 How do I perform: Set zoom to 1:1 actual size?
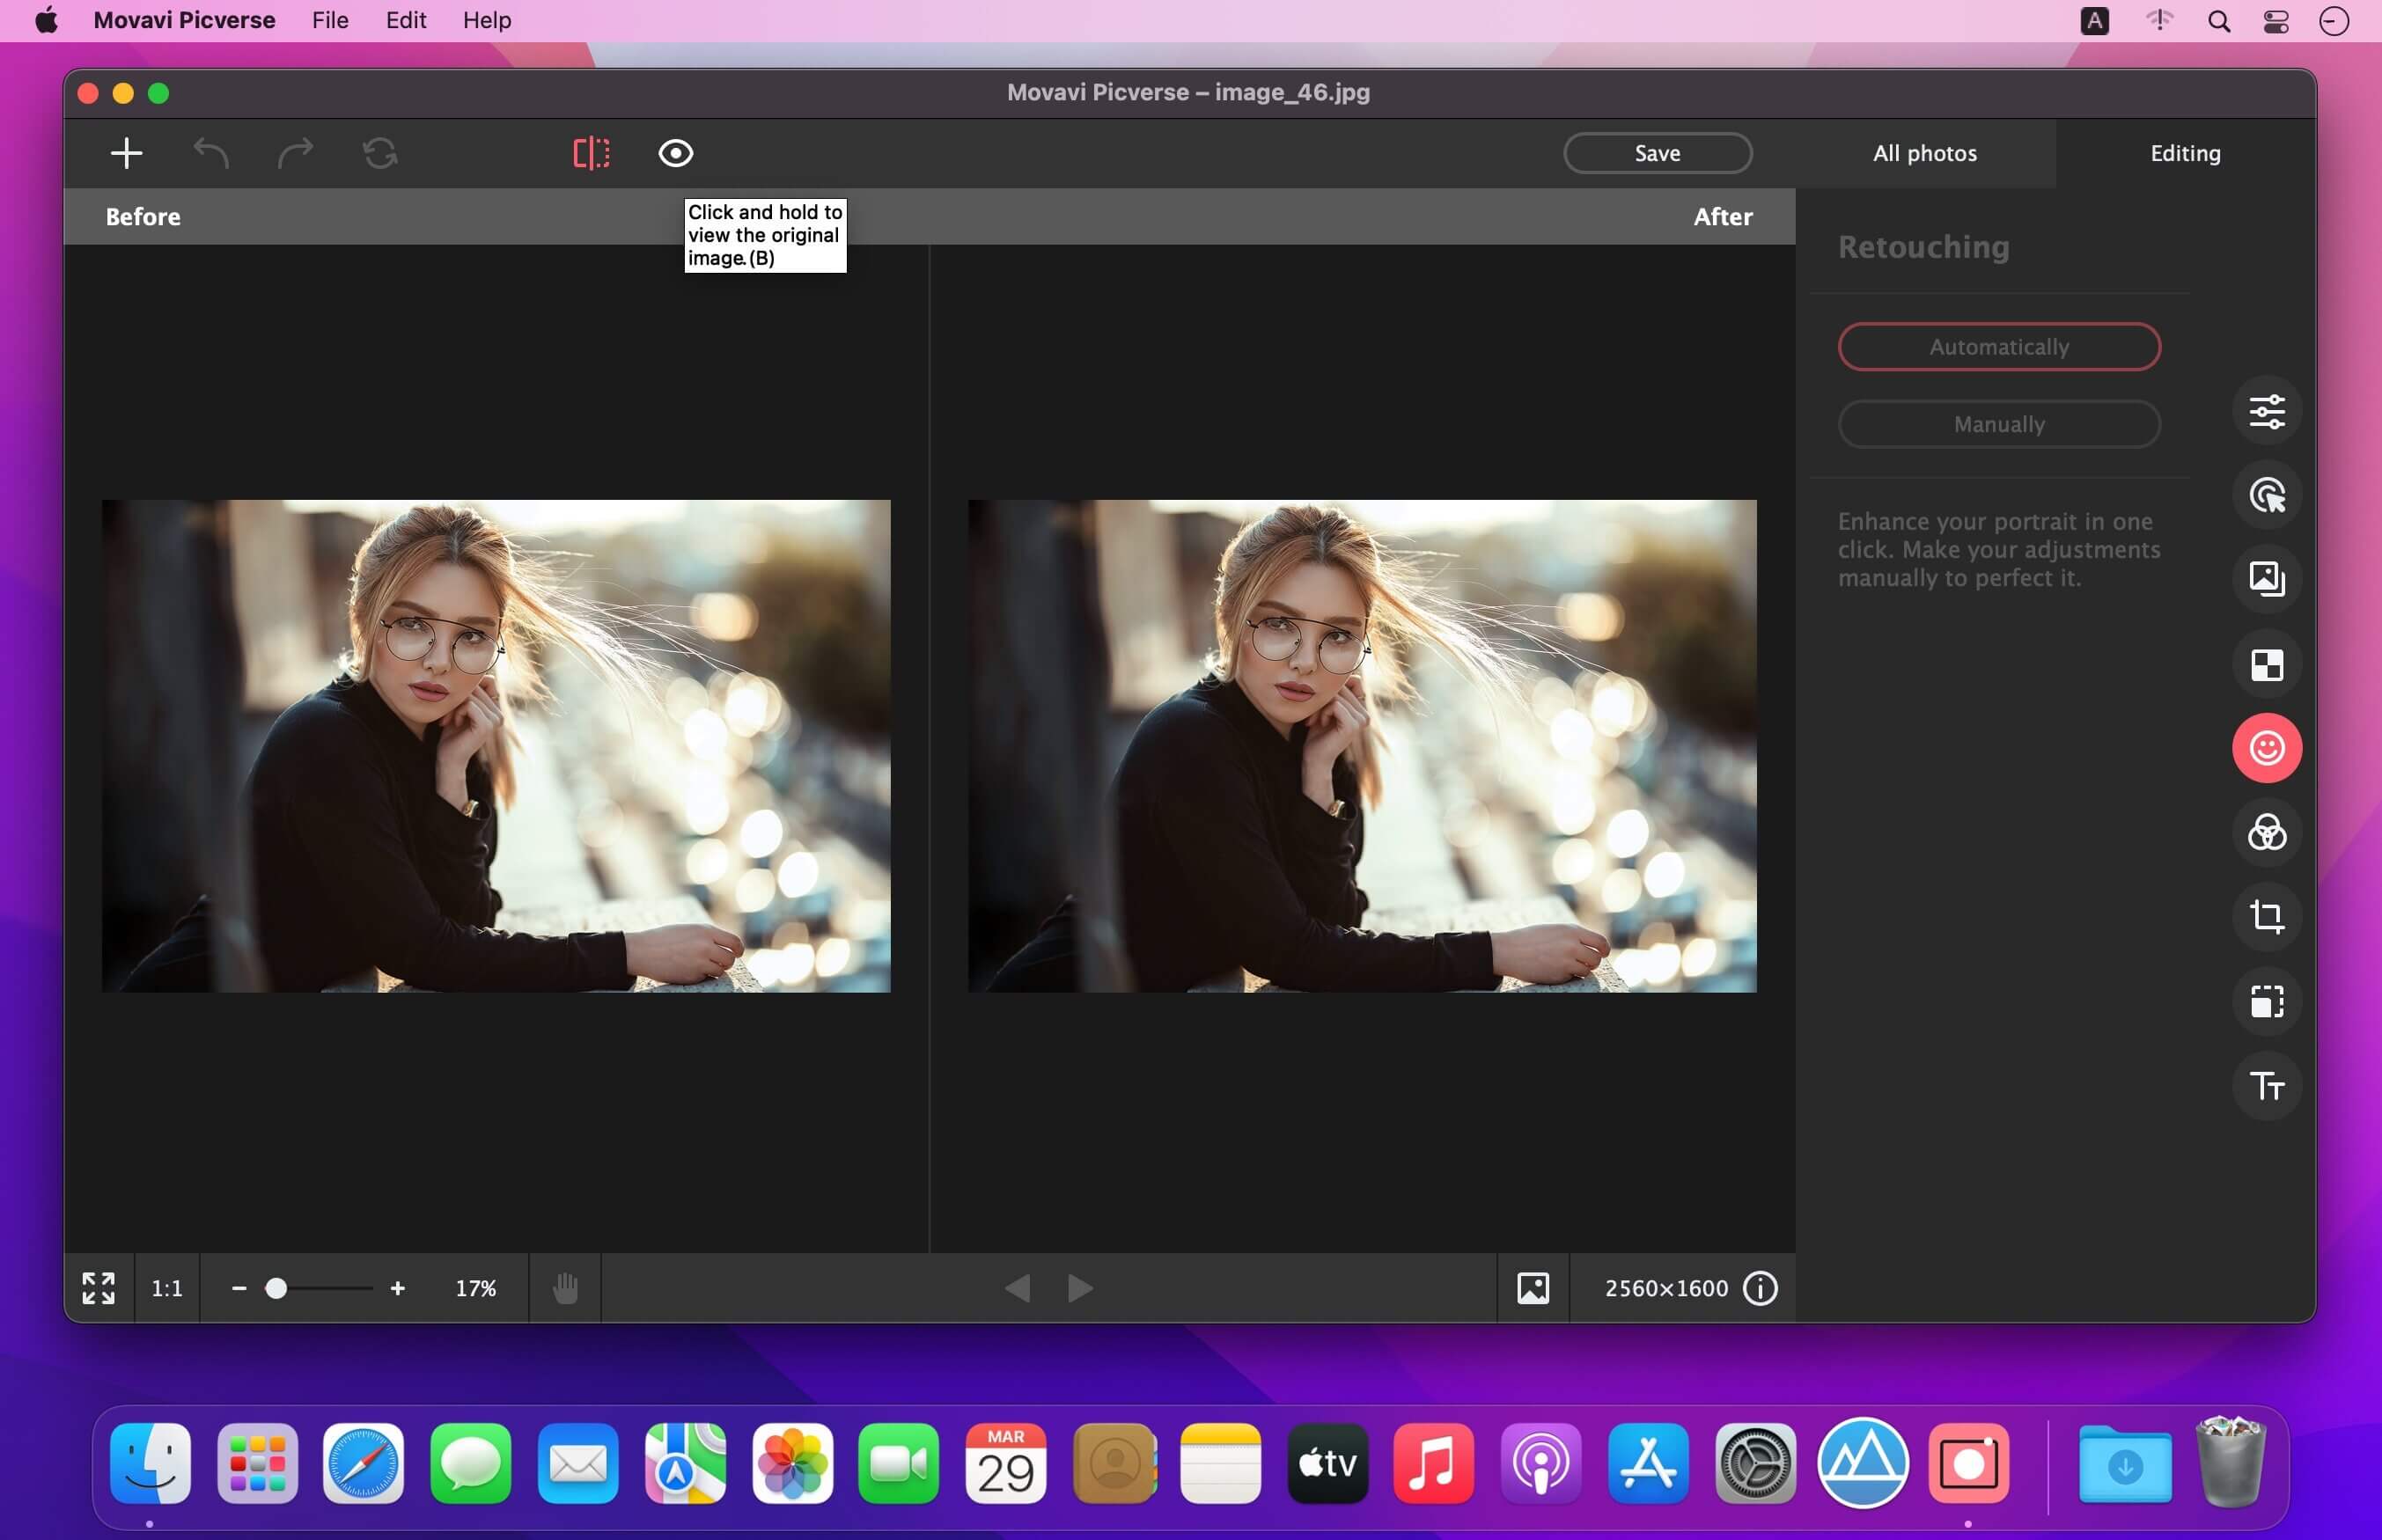point(167,1288)
